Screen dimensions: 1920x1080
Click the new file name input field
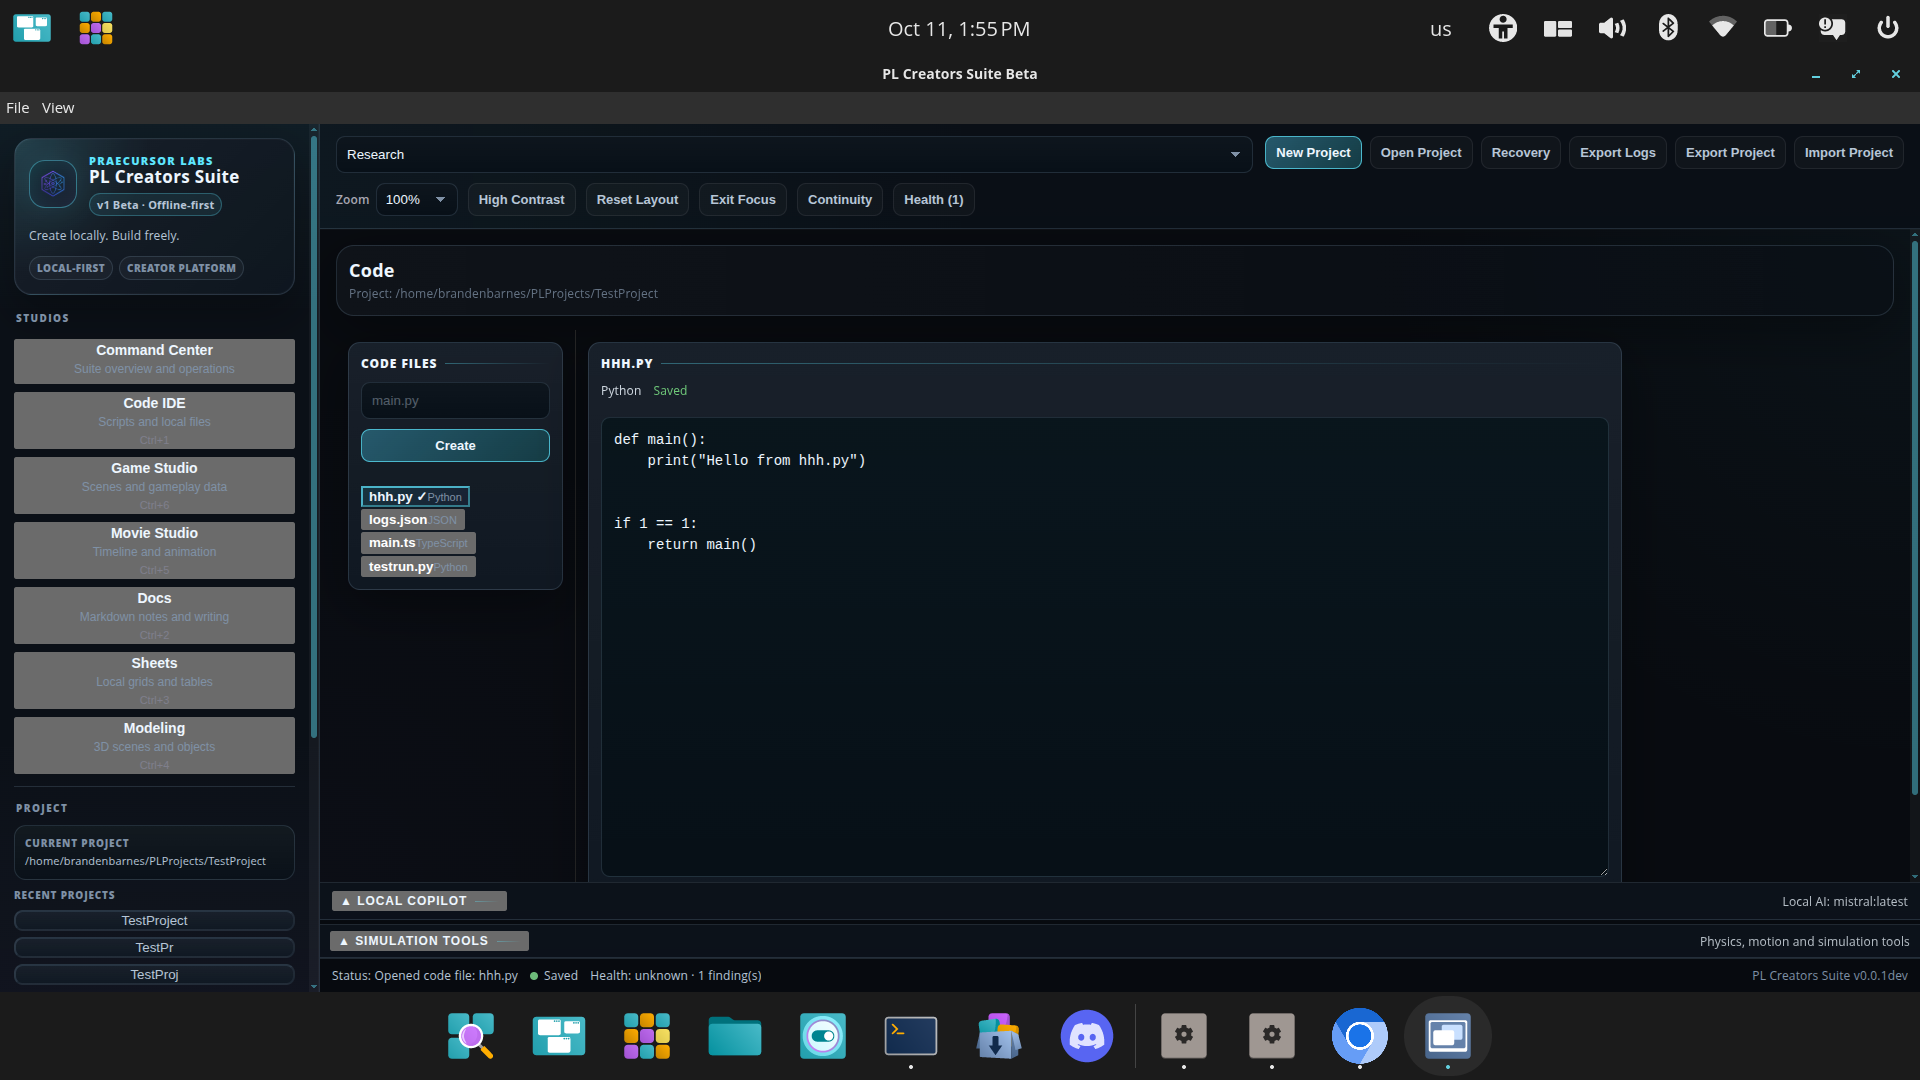[x=455, y=401]
